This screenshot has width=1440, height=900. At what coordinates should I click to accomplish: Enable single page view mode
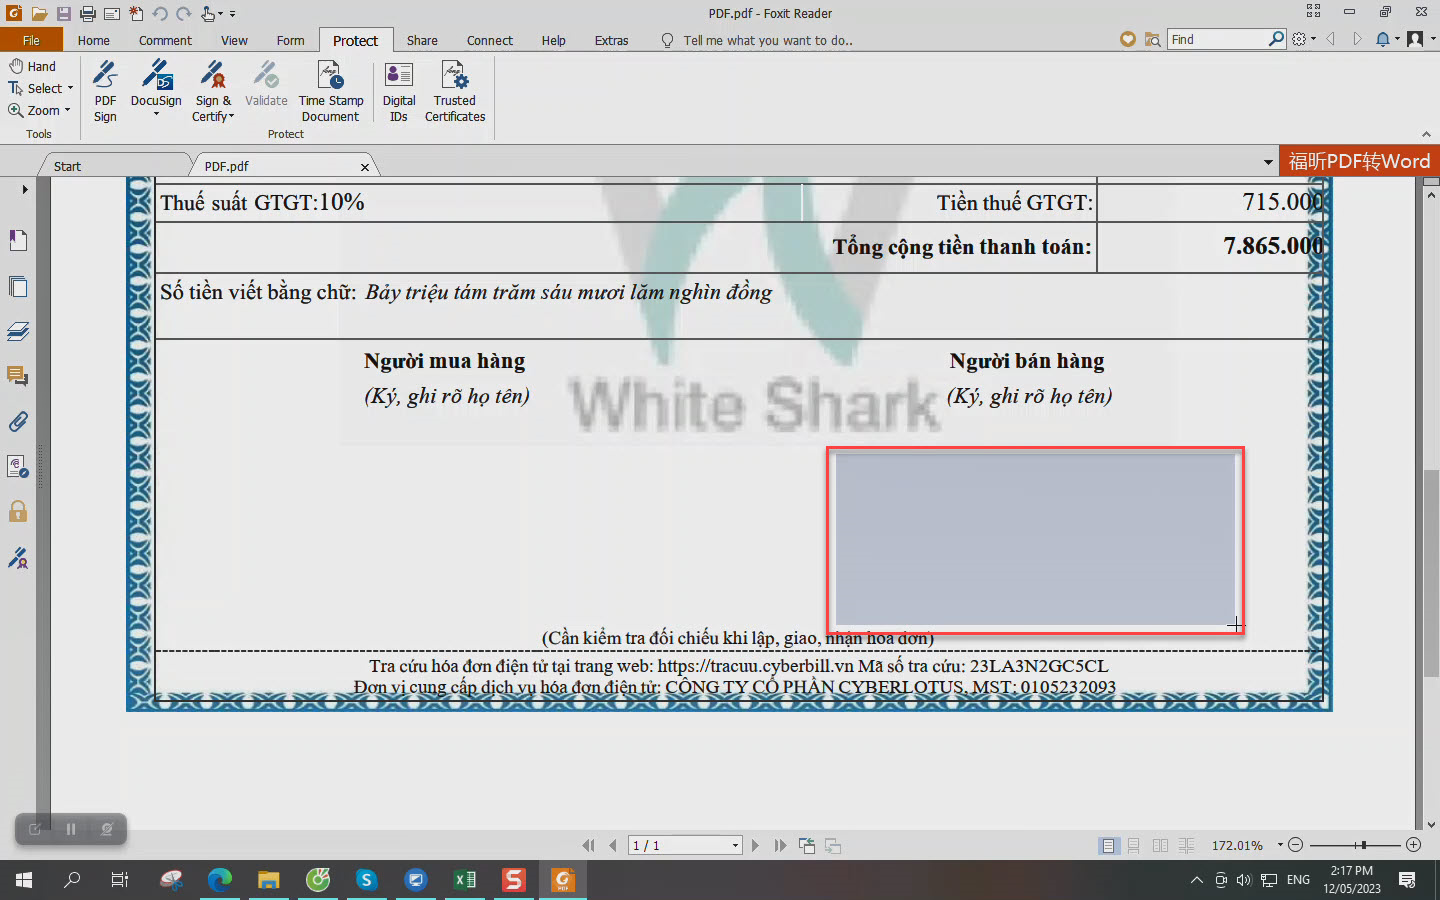tap(1108, 846)
